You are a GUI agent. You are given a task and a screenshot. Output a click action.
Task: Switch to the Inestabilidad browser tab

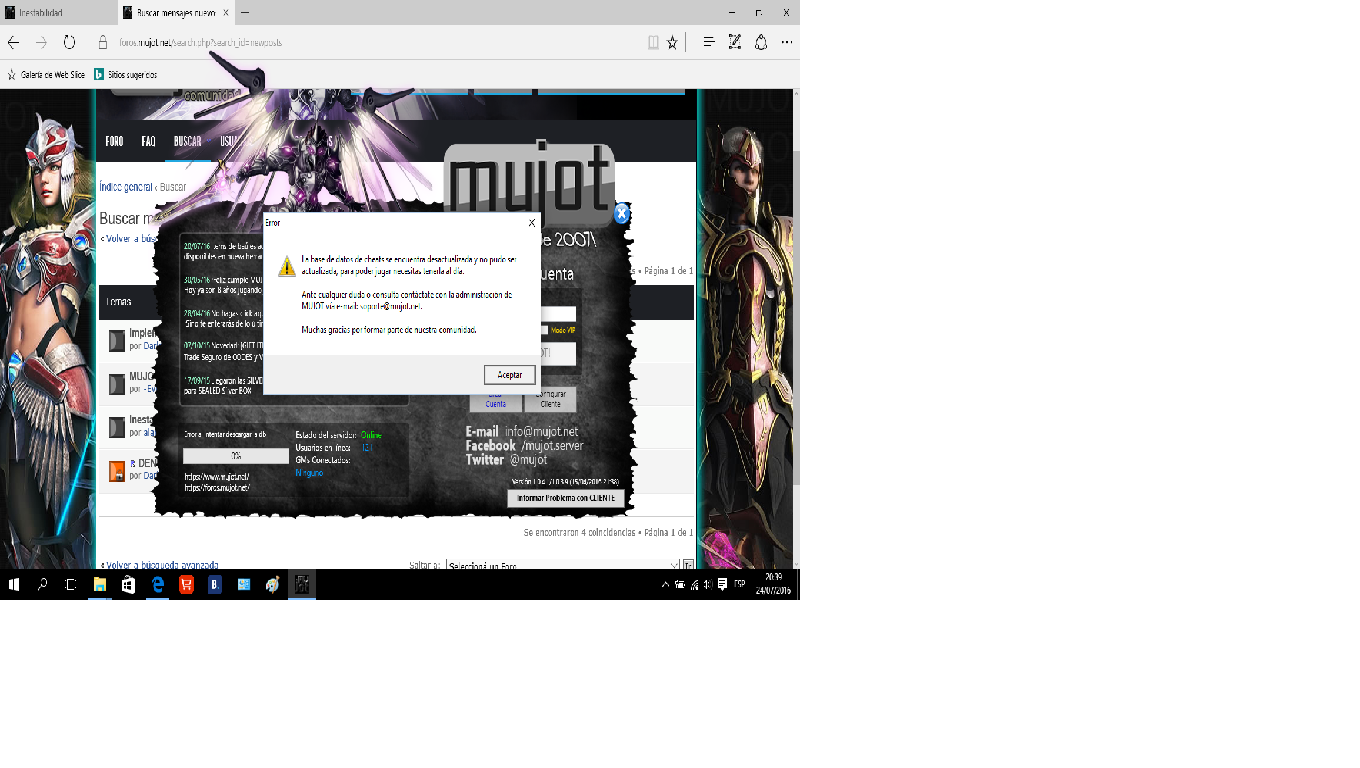click(57, 13)
